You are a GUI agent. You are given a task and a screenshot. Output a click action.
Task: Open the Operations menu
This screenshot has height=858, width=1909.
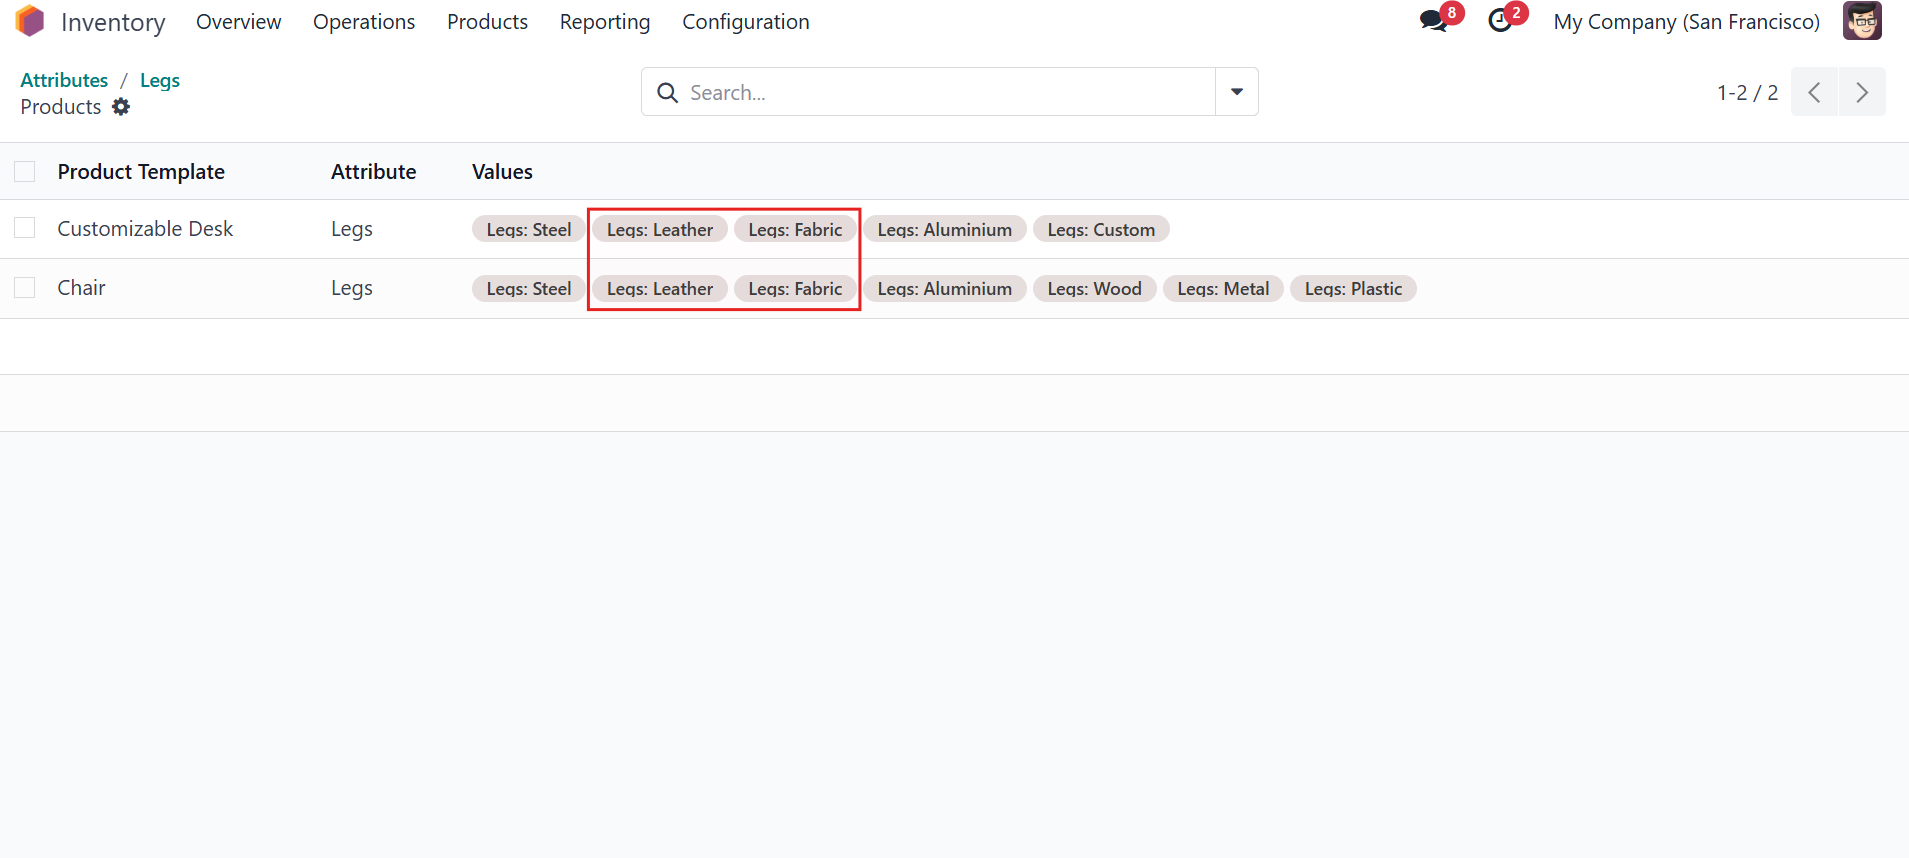click(364, 22)
